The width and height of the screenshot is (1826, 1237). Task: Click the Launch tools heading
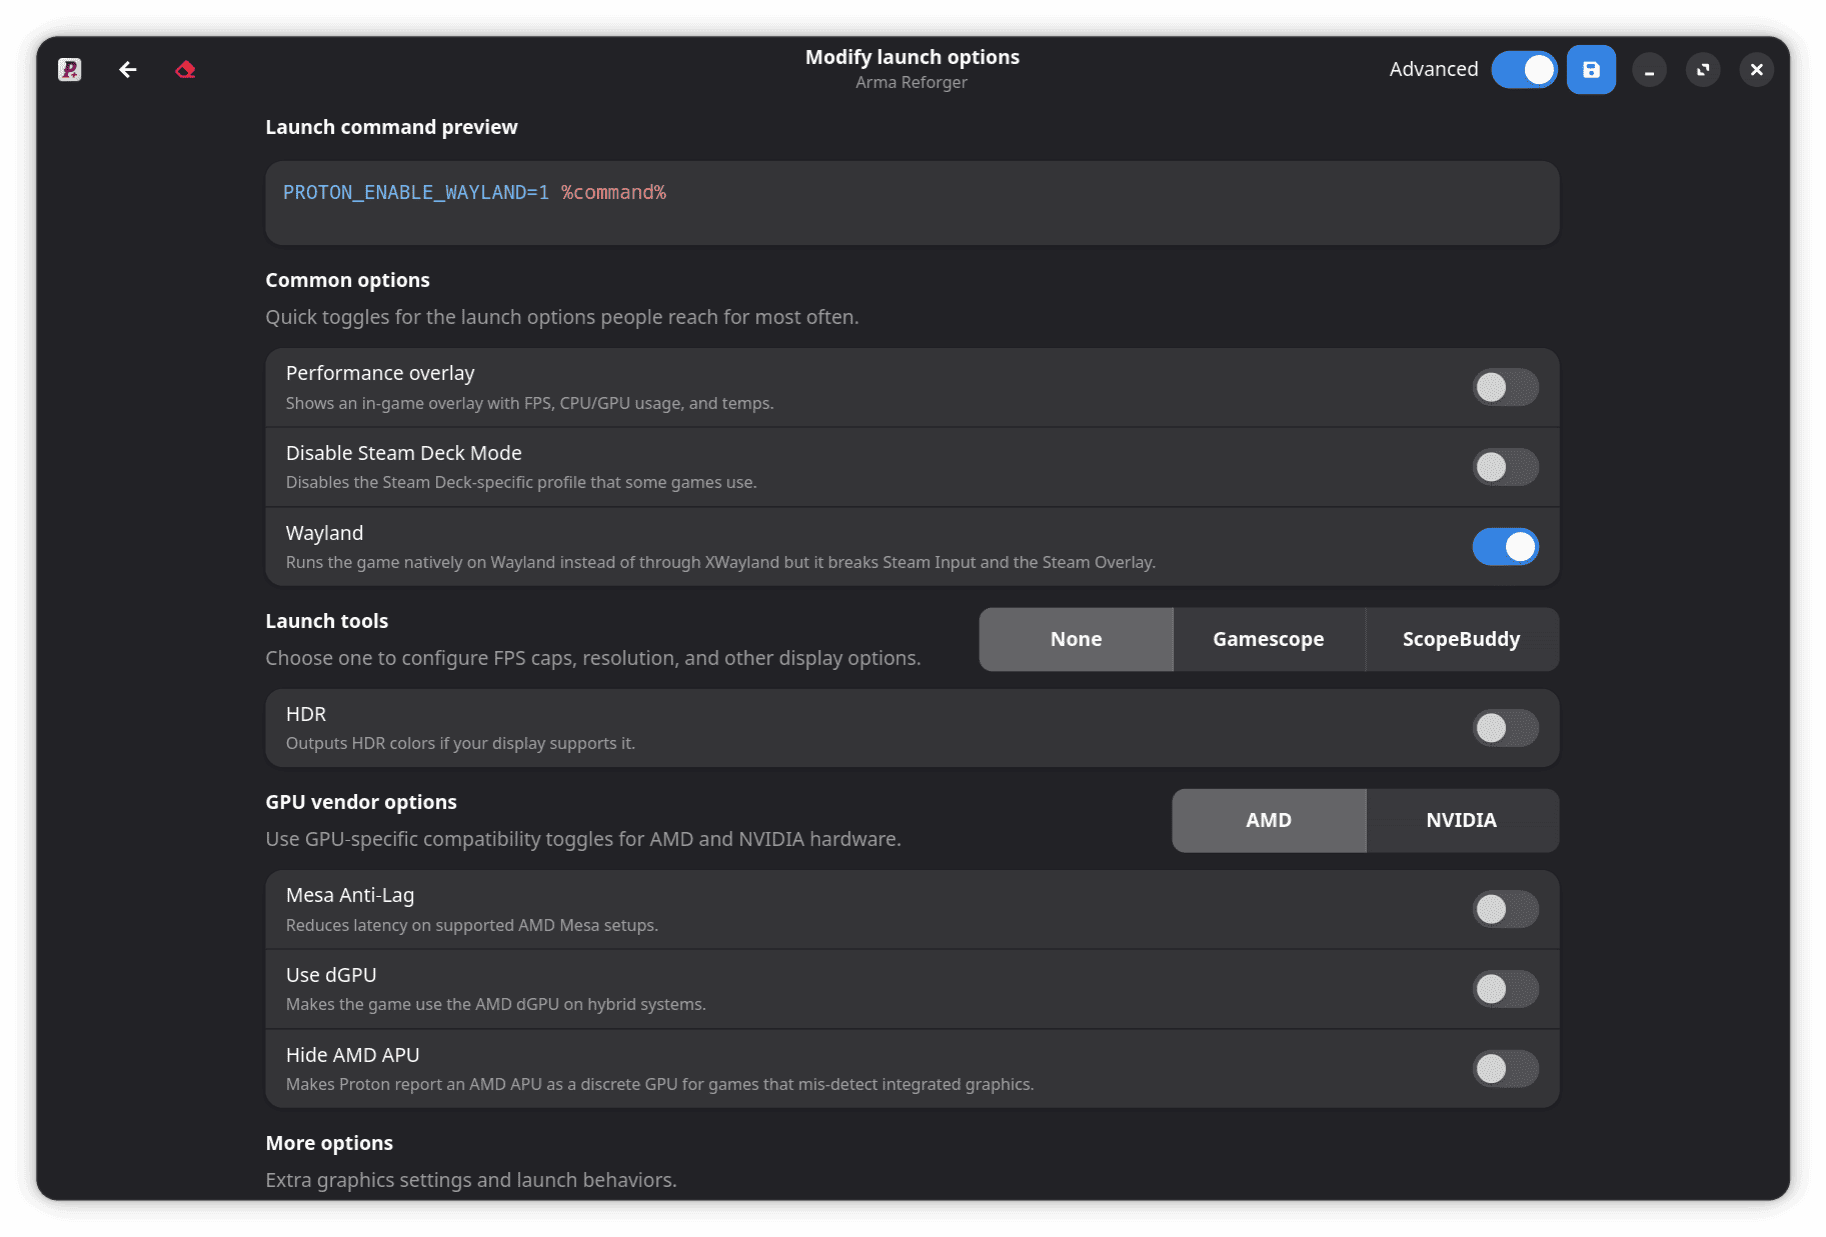(327, 621)
